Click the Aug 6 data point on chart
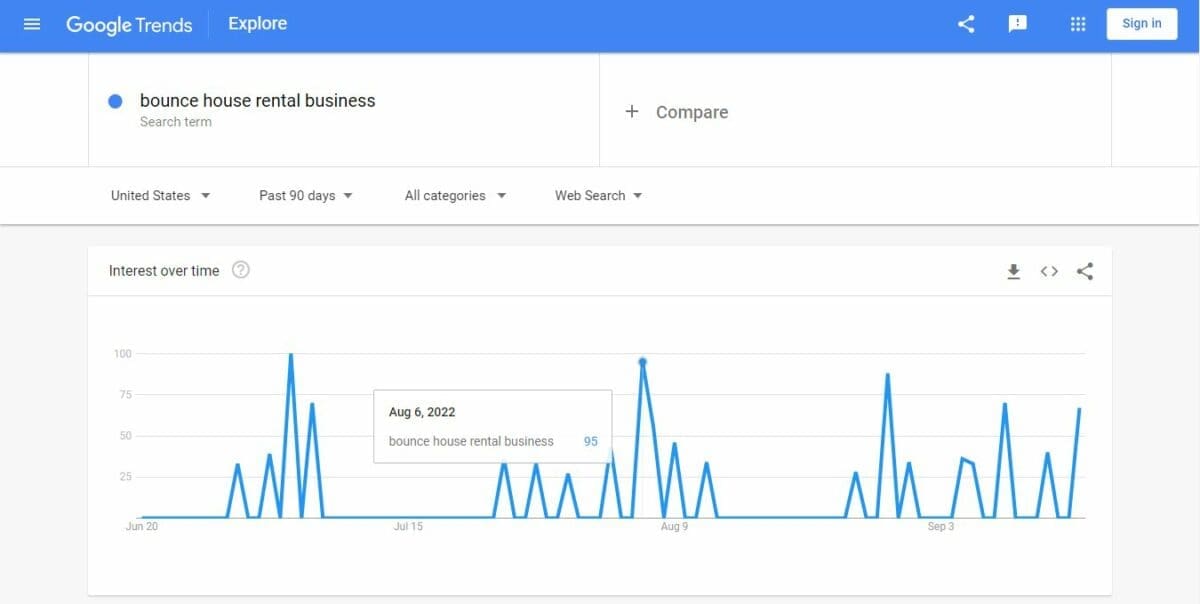Image resolution: width=1200 pixels, height=604 pixels. pos(641,360)
